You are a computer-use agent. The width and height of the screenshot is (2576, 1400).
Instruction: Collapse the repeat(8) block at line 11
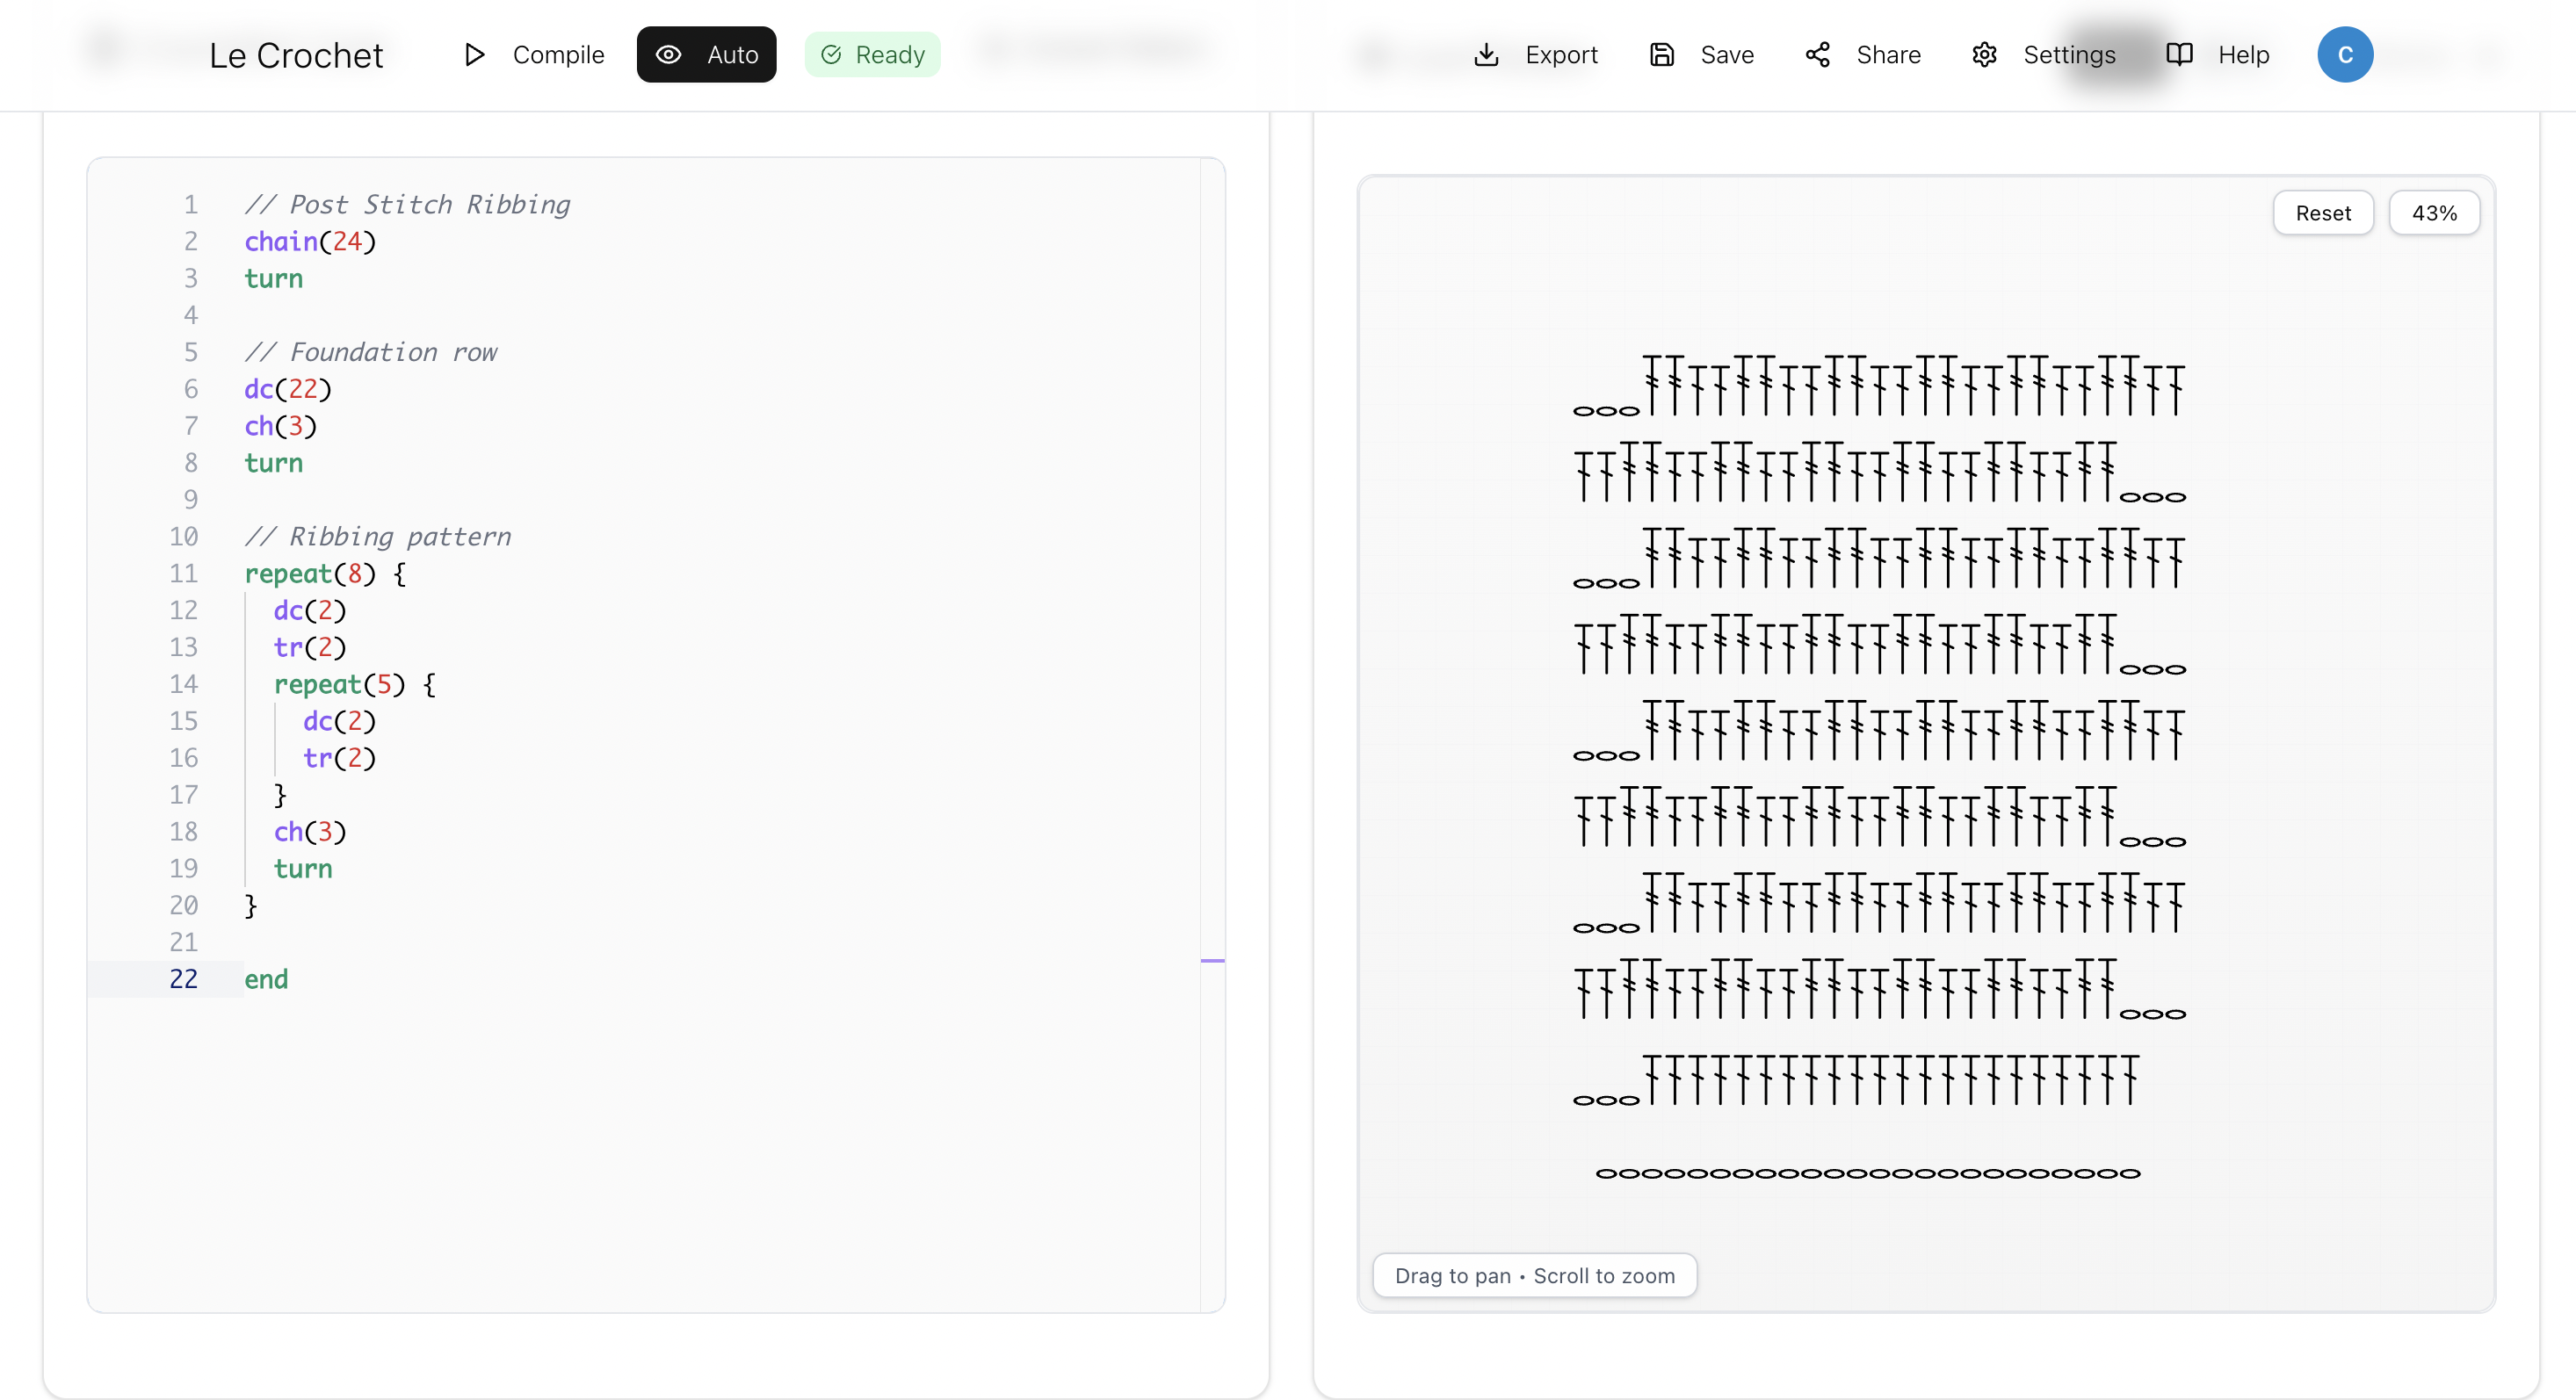[223, 574]
